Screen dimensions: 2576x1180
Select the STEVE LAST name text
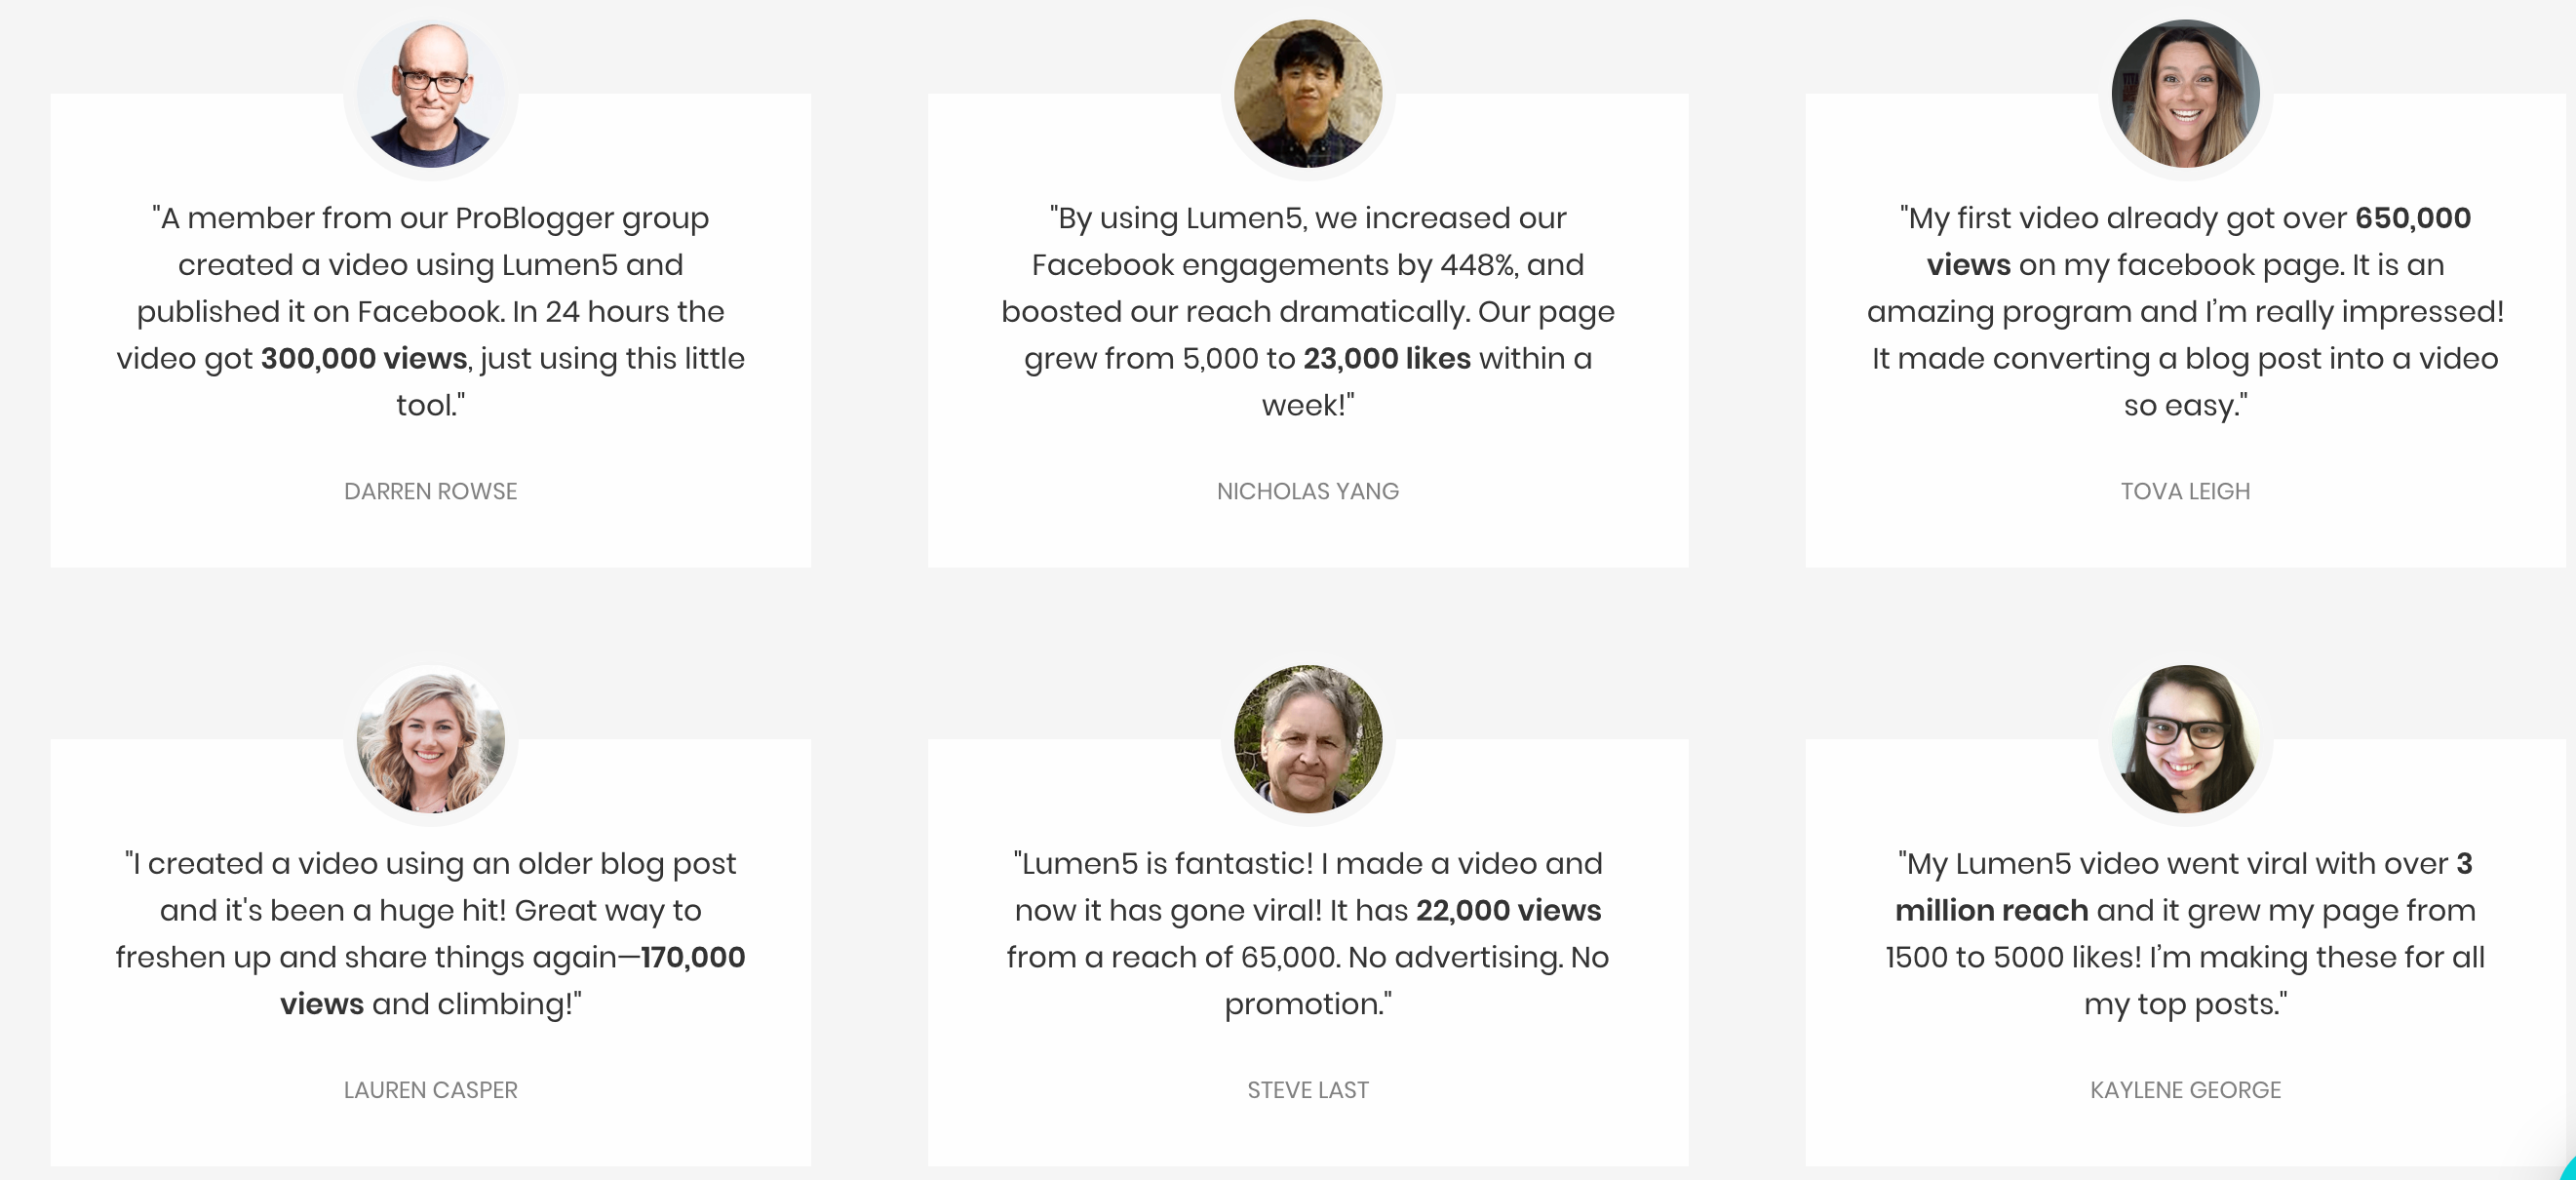click(x=1308, y=1090)
